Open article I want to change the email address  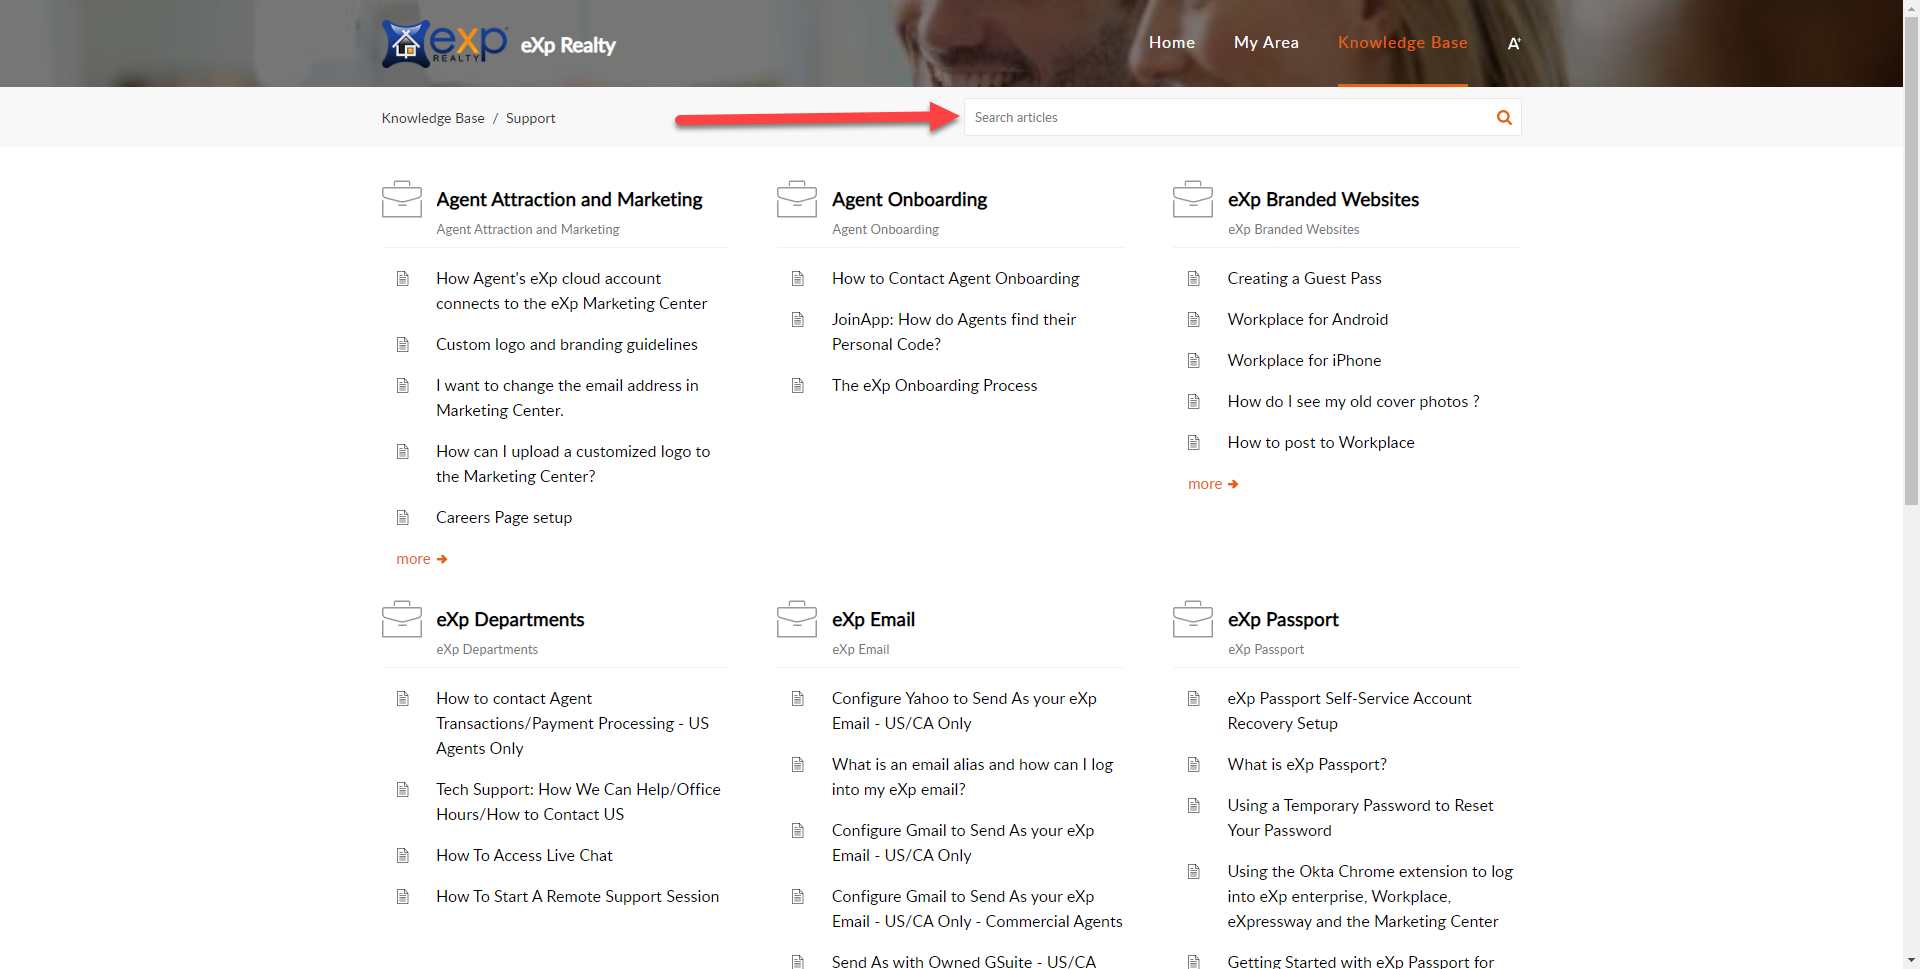pyautogui.click(x=567, y=398)
